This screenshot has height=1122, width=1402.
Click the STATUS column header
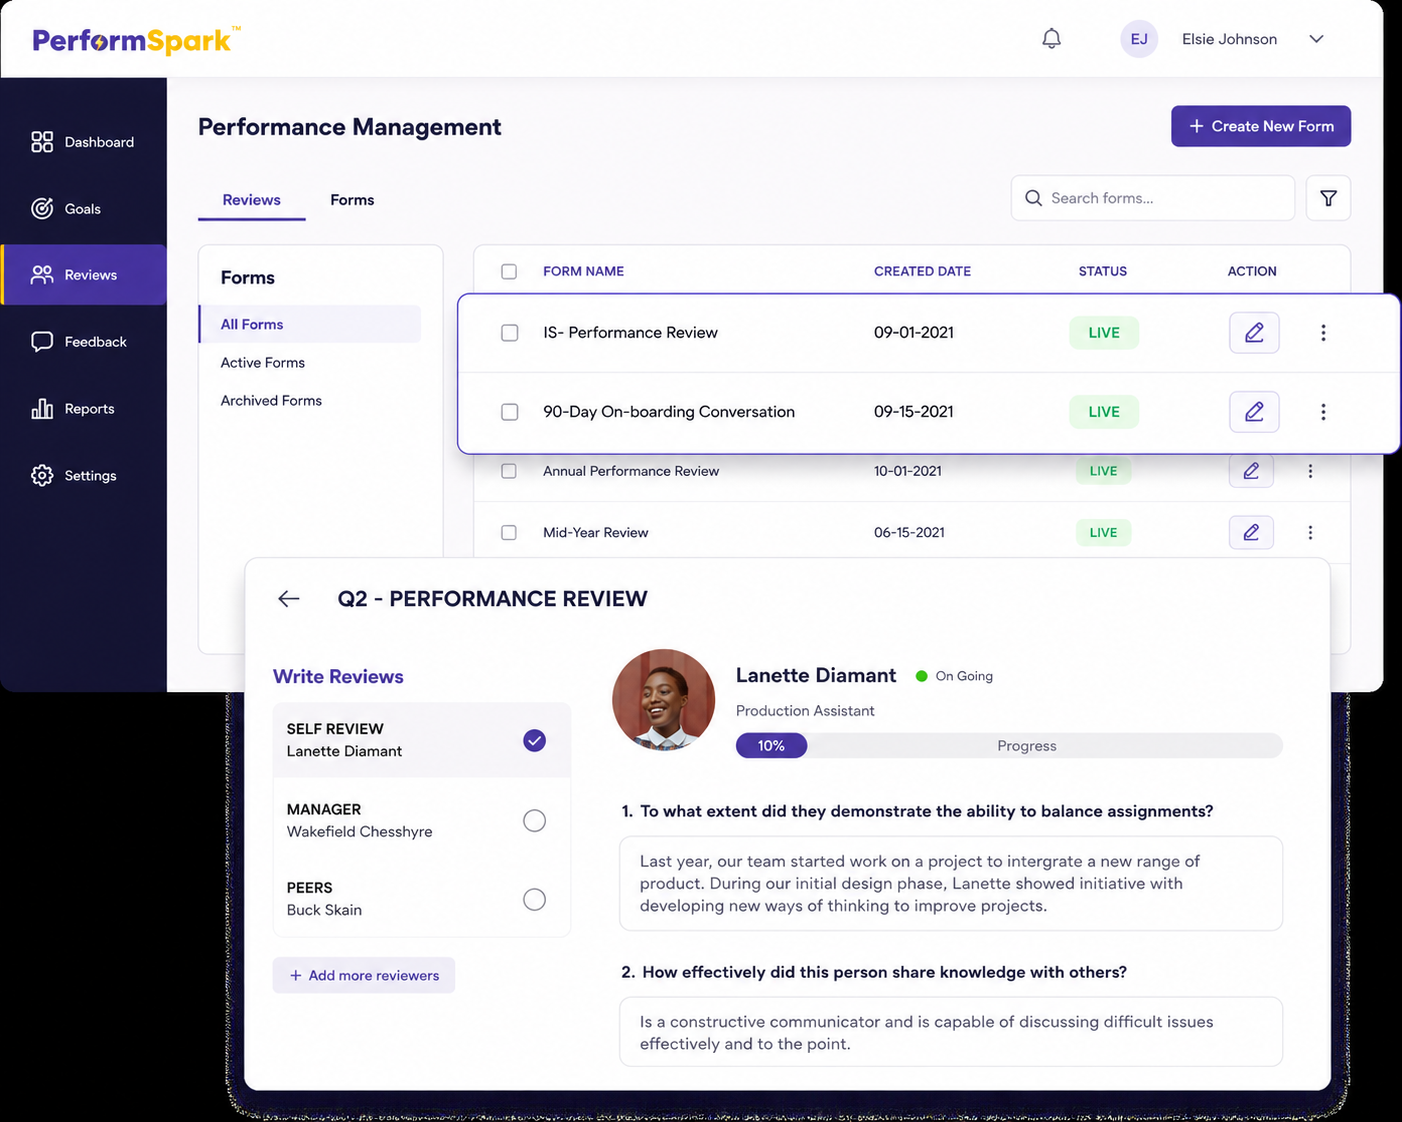(1102, 271)
